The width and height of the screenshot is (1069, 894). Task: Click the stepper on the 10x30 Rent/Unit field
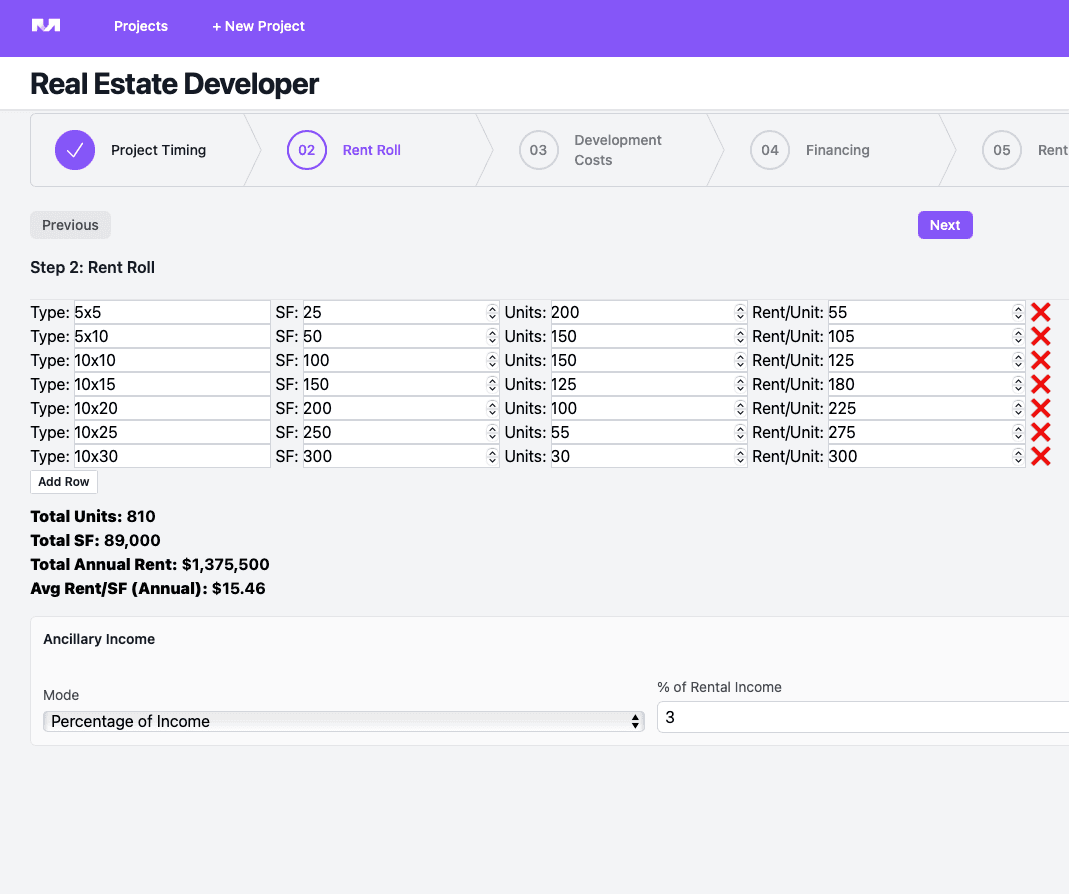pos(1018,456)
